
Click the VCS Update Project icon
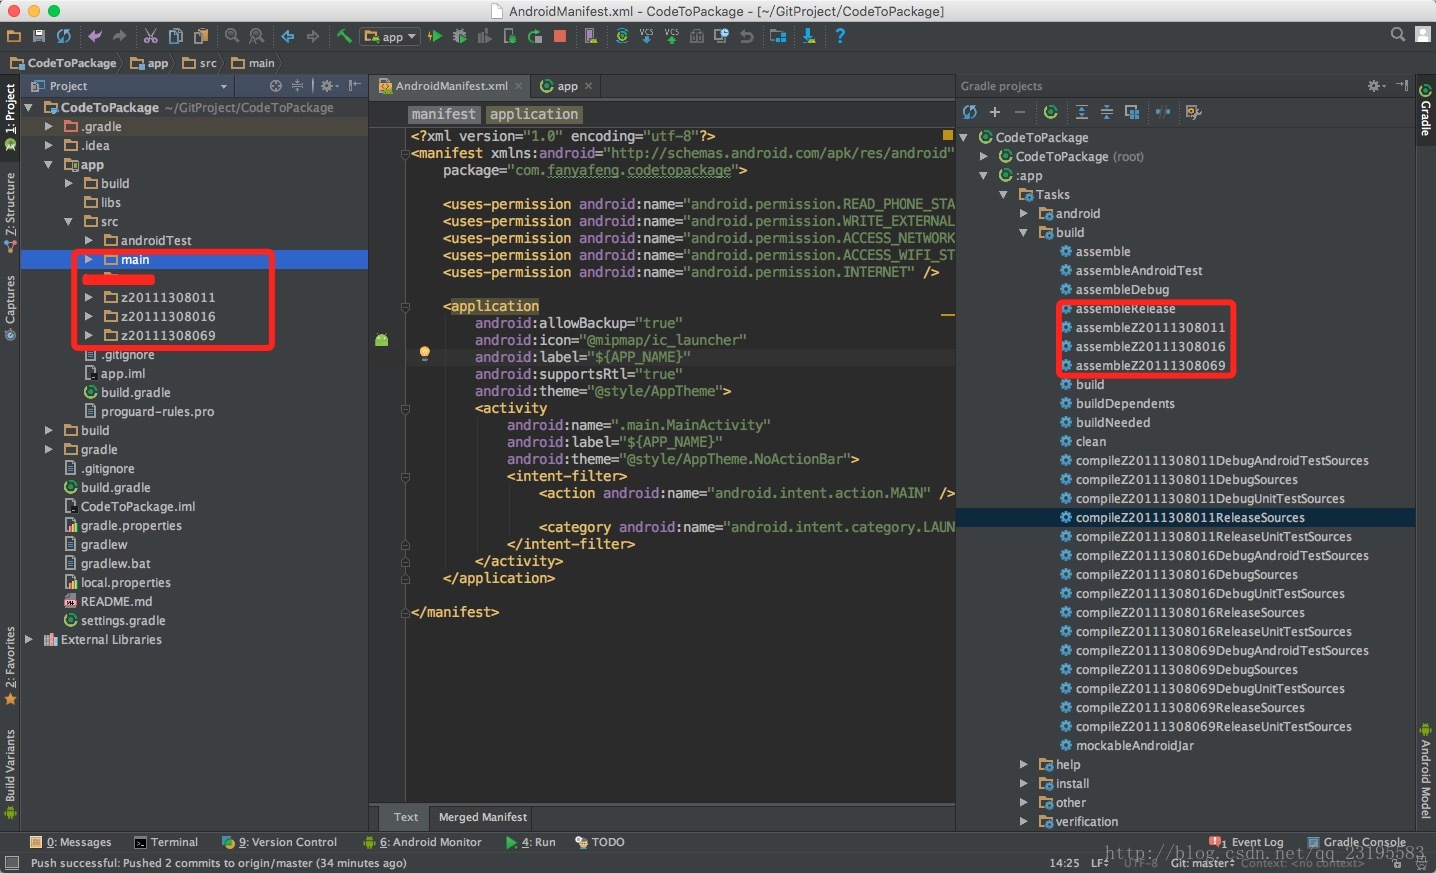point(647,36)
